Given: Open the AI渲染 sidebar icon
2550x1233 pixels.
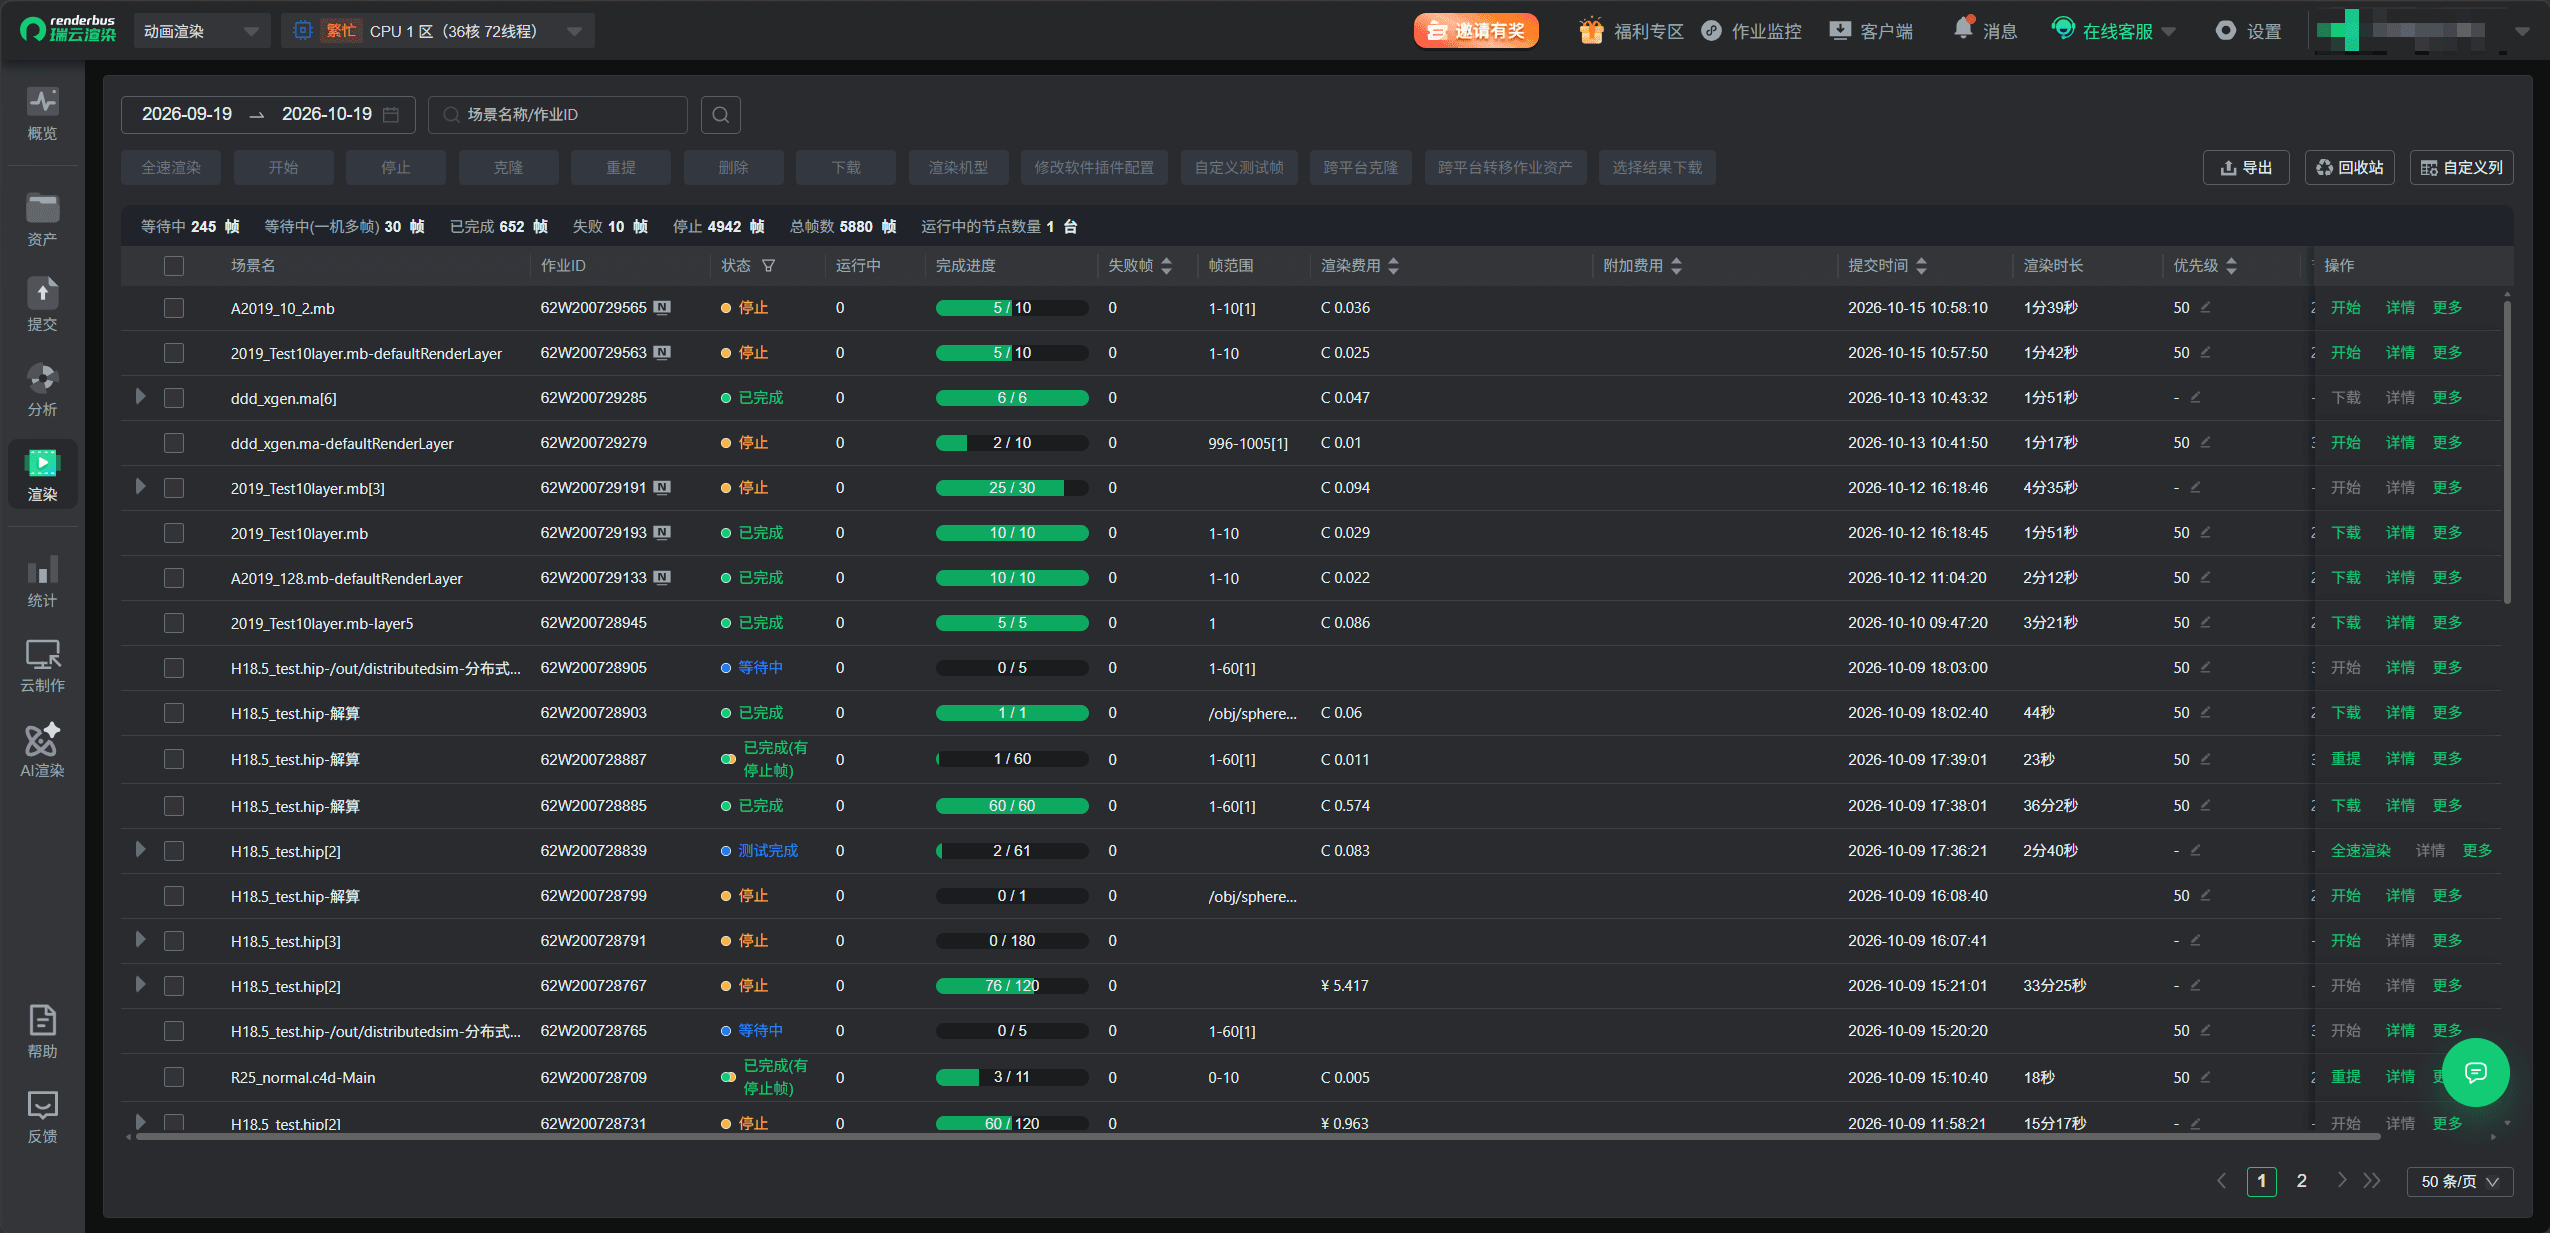Looking at the screenshot, I should point(42,750).
